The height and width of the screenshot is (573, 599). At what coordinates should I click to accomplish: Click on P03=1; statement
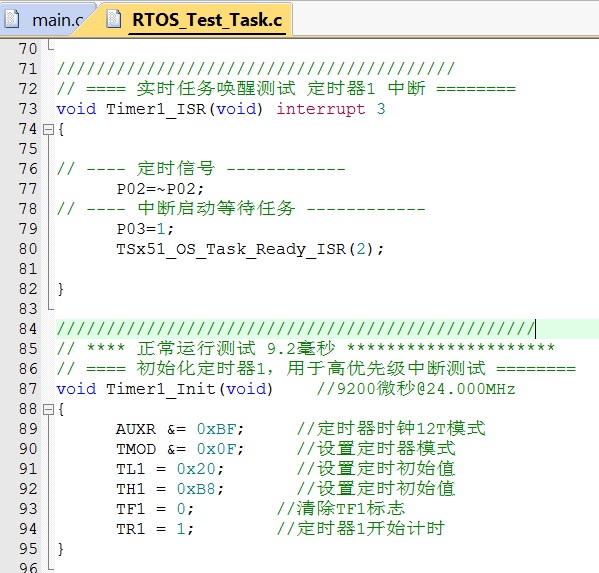point(145,229)
